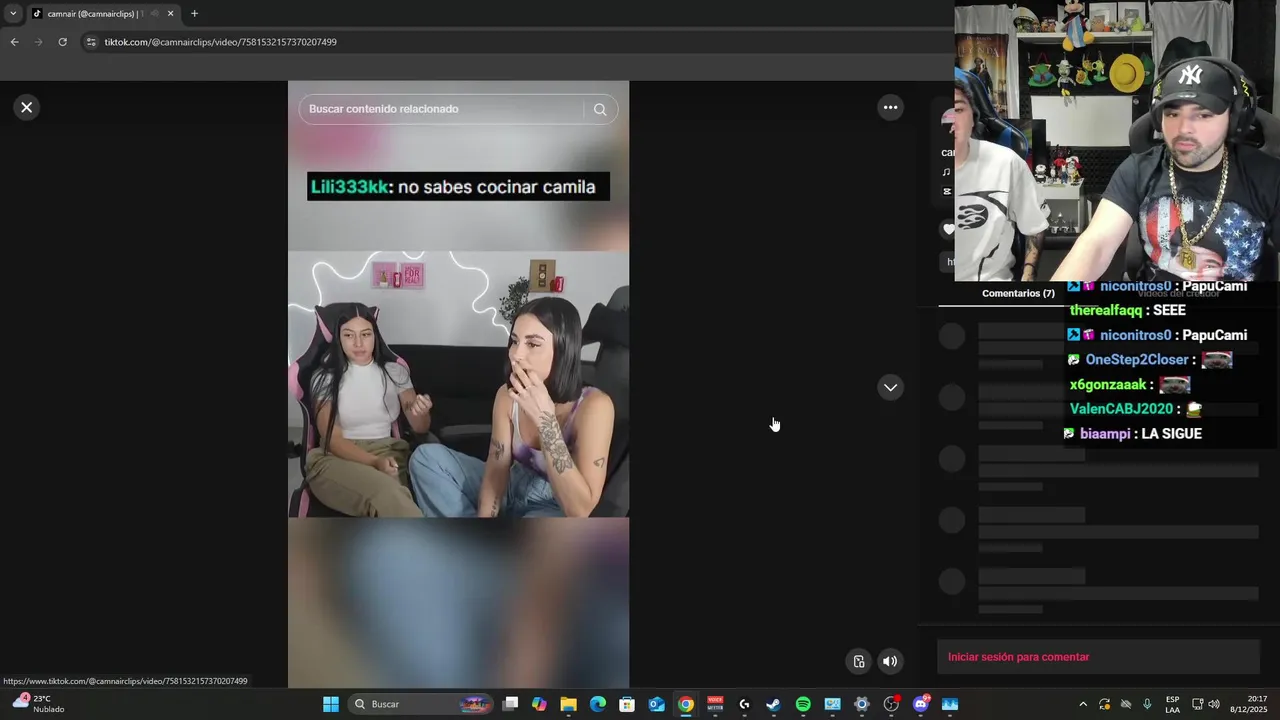Open Settings gear app in taskbar
This screenshot has height=720, width=1280.
tap(862, 704)
